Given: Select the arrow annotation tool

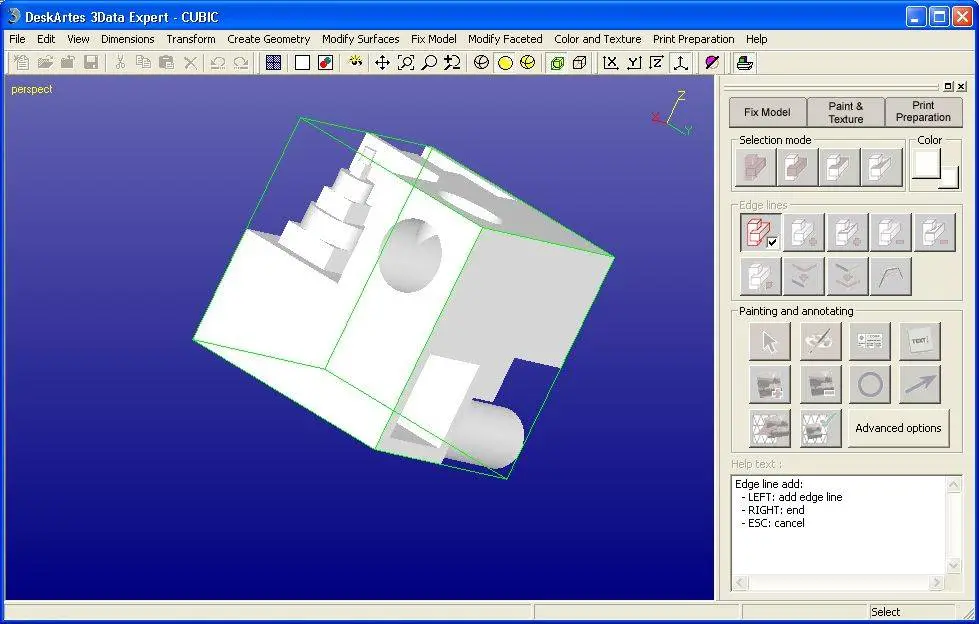Looking at the screenshot, I should pyautogui.click(x=920, y=385).
